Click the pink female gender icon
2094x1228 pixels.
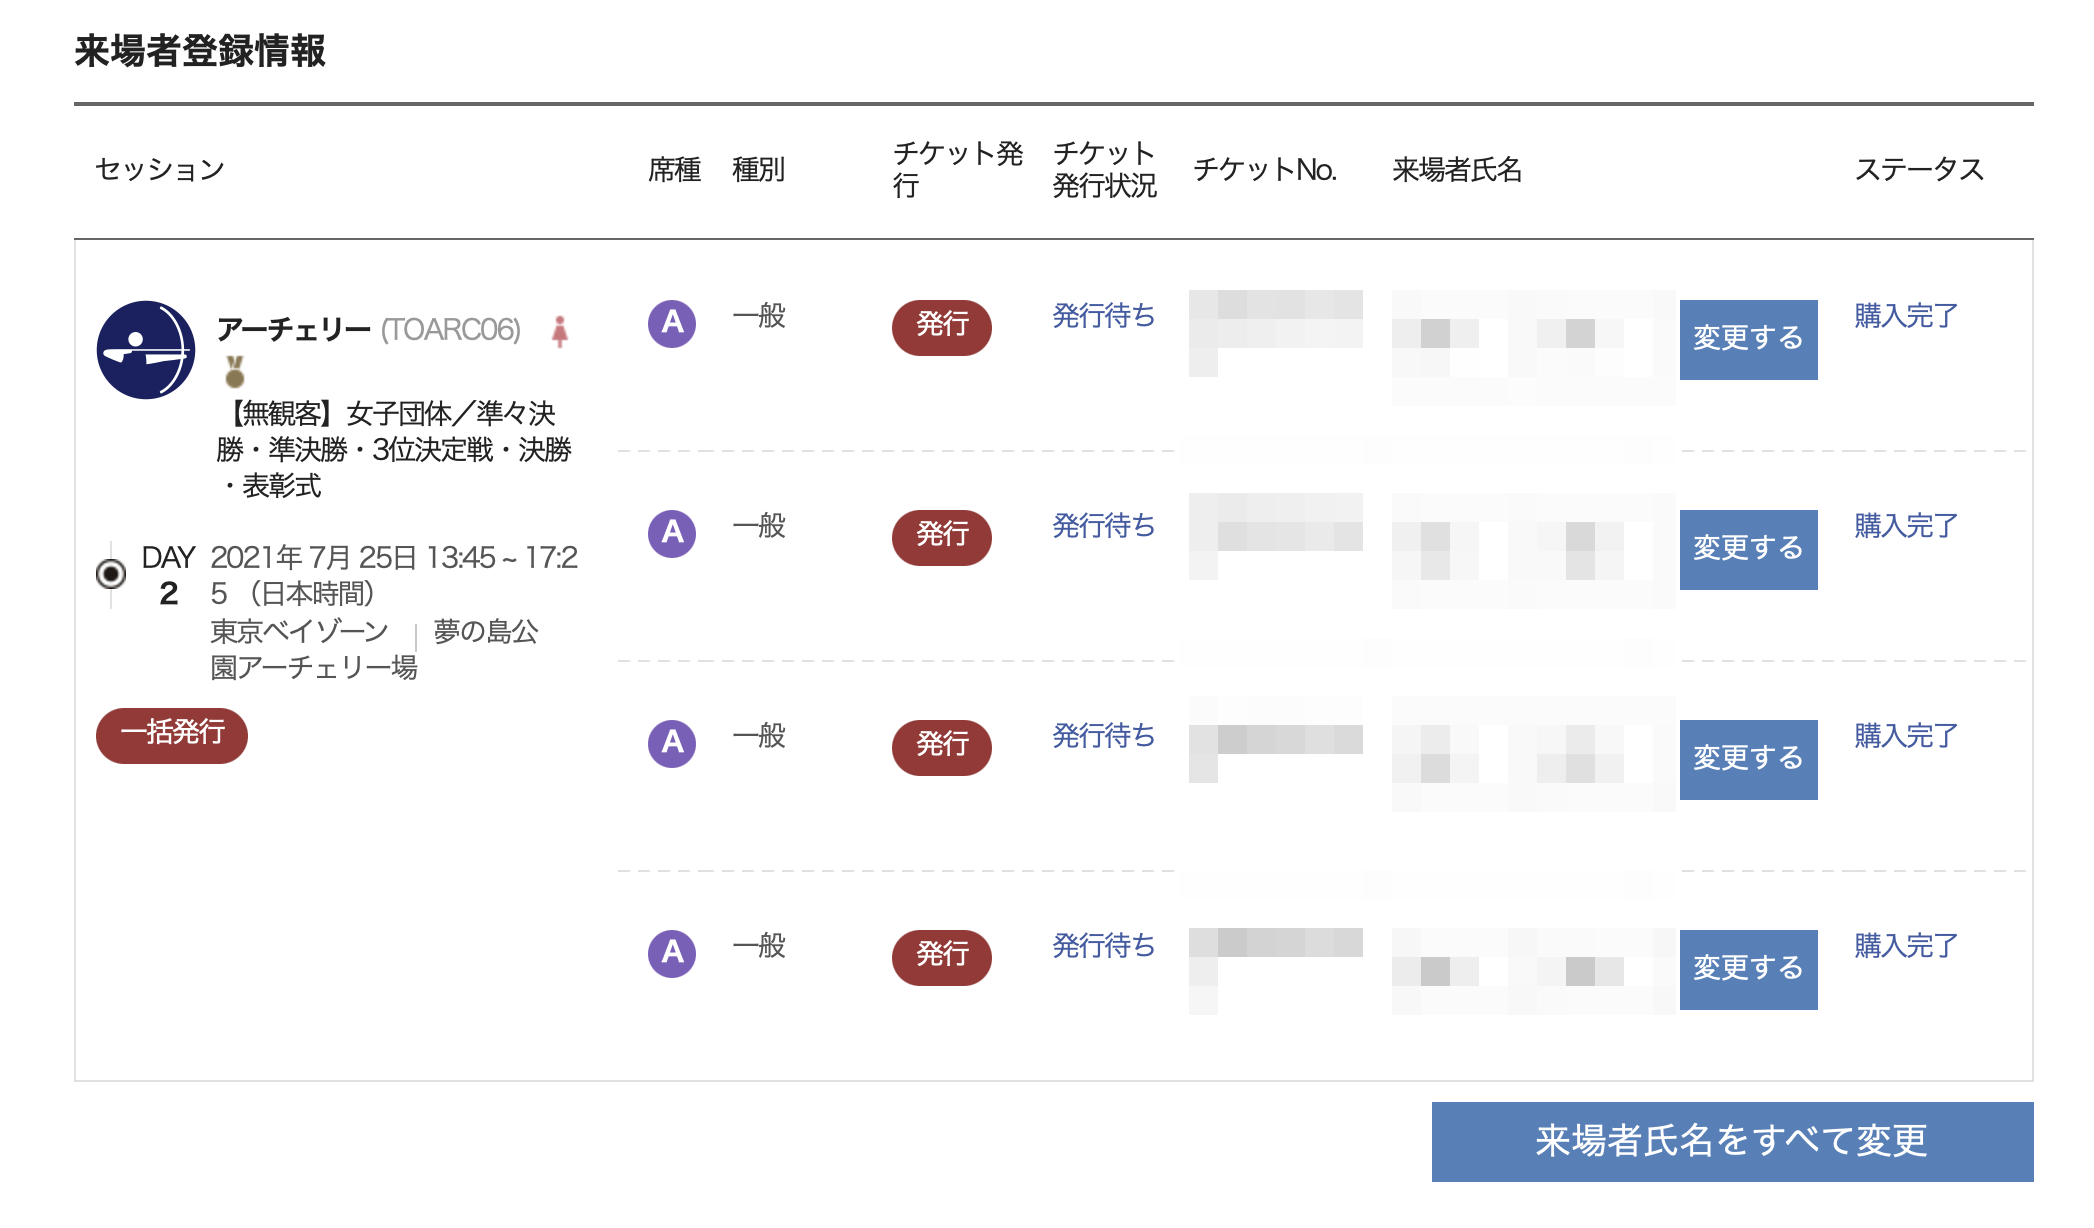click(x=560, y=331)
